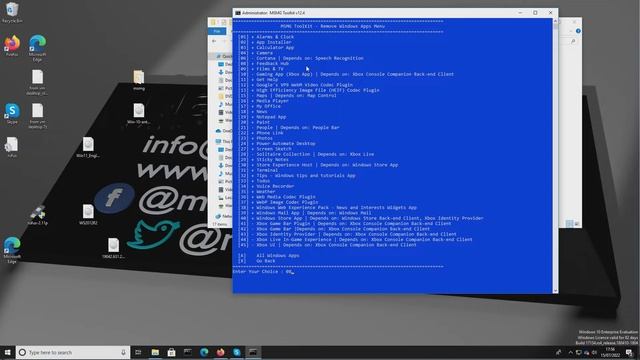The width and height of the screenshot is (640, 360).
Task: Click the MSMG Toolkit console scrollbar up arrow
Action: click(x=555, y=21)
